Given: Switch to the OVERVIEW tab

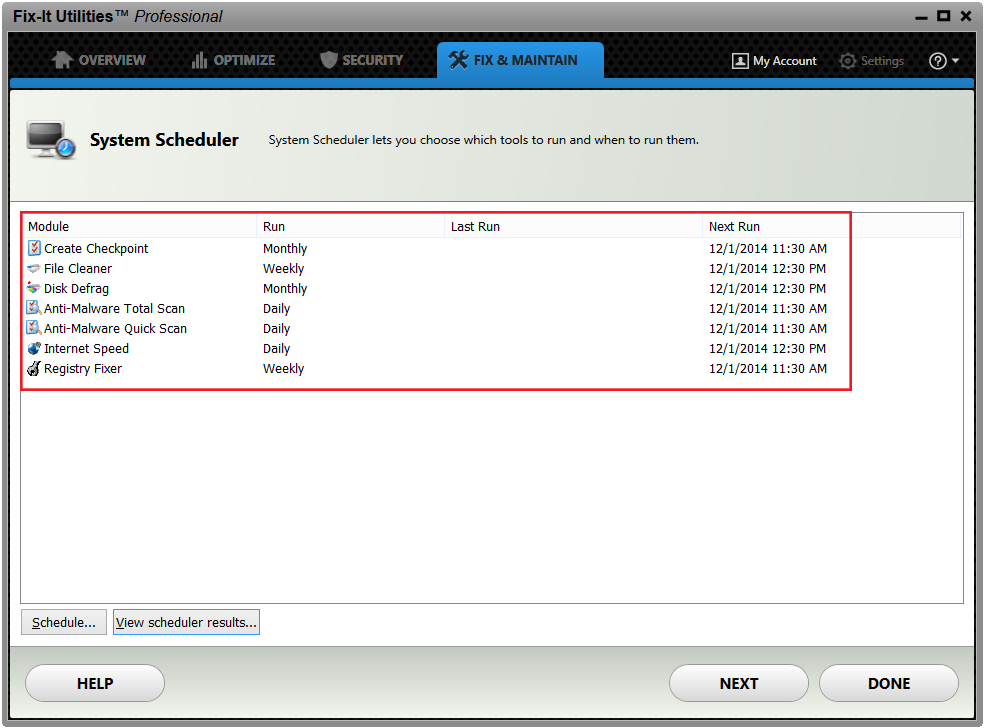Looking at the screenshot, I should click(x=98, y=60).
